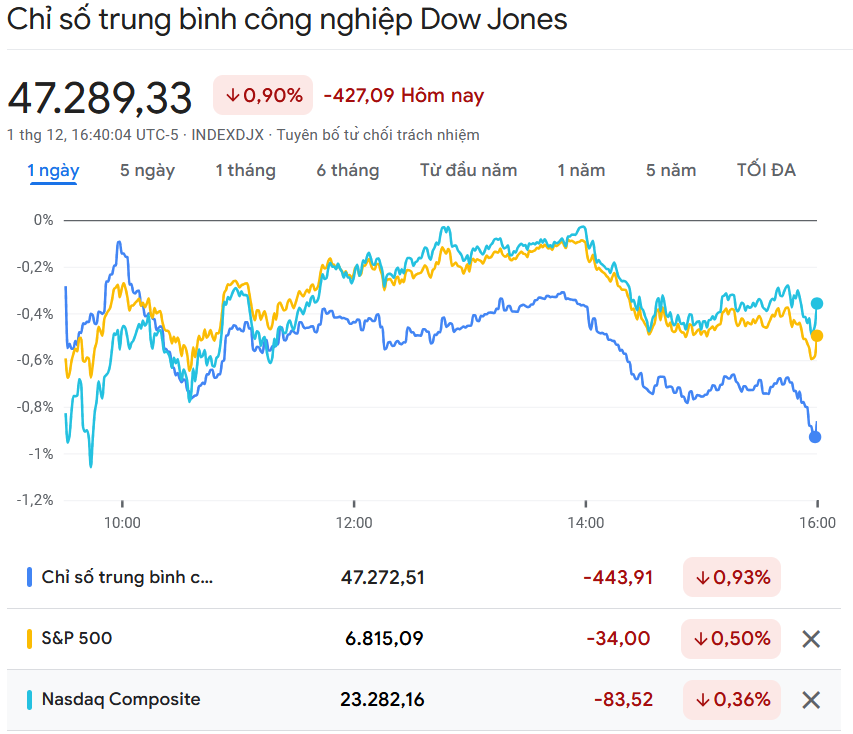Click the Dow Jones blue endpoint dot

[x=815, y=437]
